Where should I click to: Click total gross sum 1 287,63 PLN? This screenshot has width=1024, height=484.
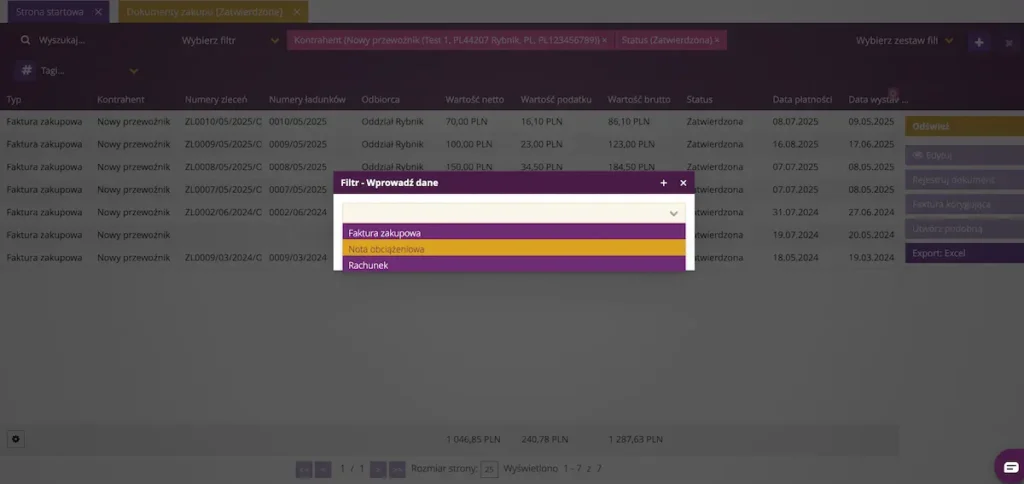tap(635, 440)
